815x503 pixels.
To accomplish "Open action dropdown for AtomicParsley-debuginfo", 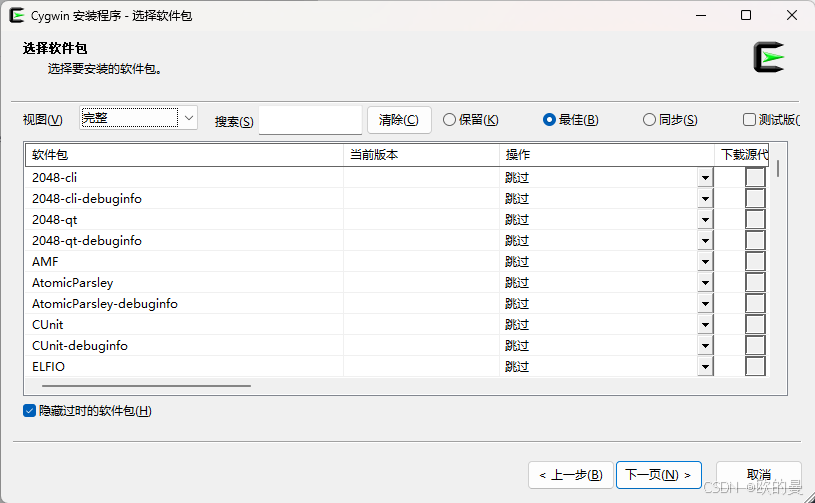I will [x=705, y=303].
